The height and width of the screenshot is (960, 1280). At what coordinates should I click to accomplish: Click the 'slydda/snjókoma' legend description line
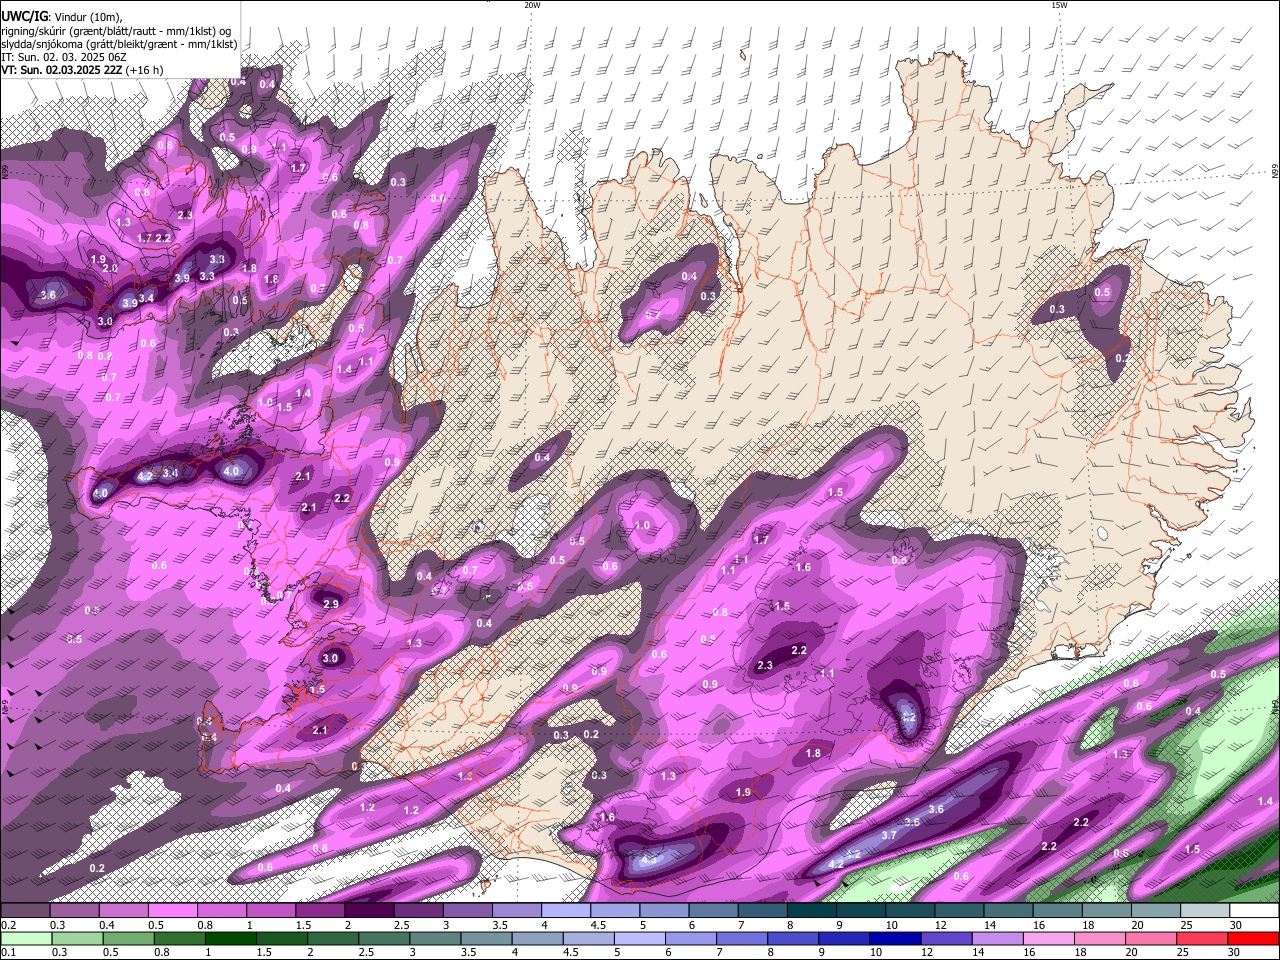[x=119, y=44]
